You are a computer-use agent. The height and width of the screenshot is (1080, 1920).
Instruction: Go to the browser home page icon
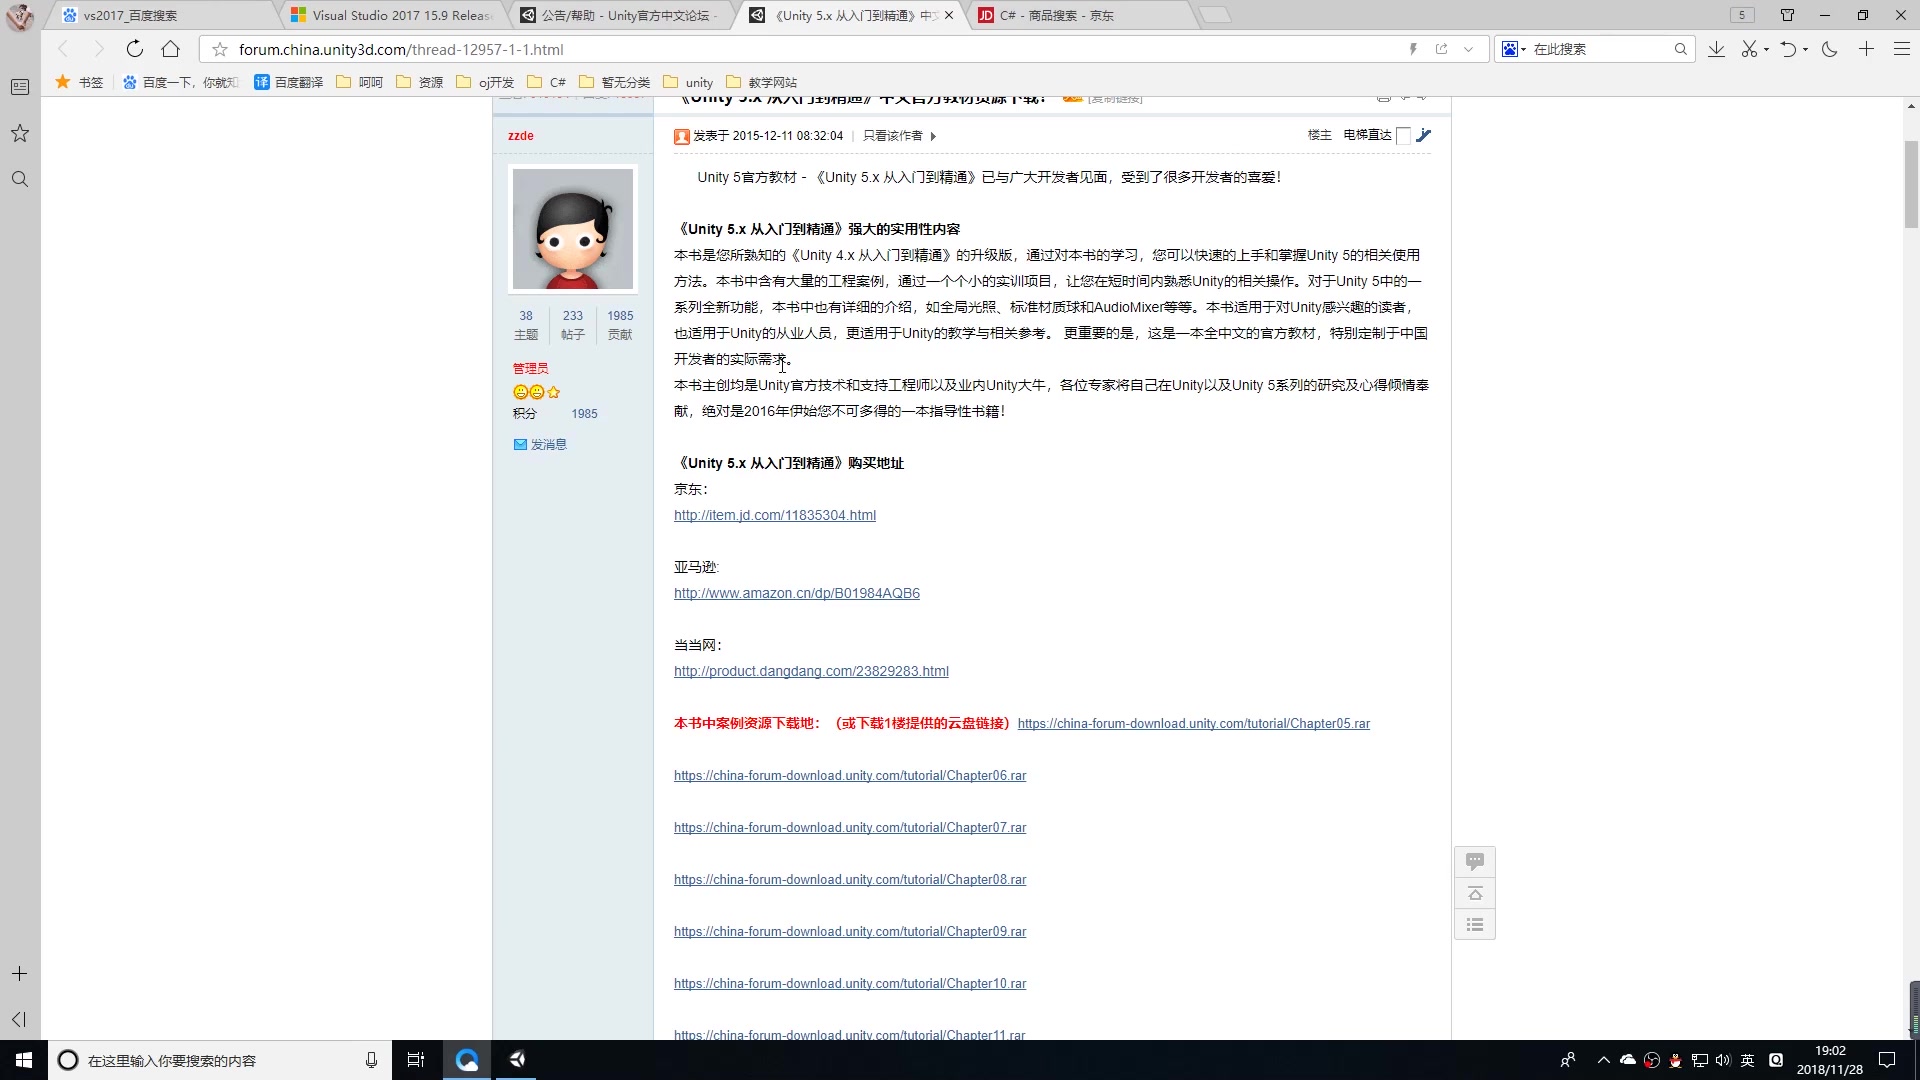(x=171, y=49)
